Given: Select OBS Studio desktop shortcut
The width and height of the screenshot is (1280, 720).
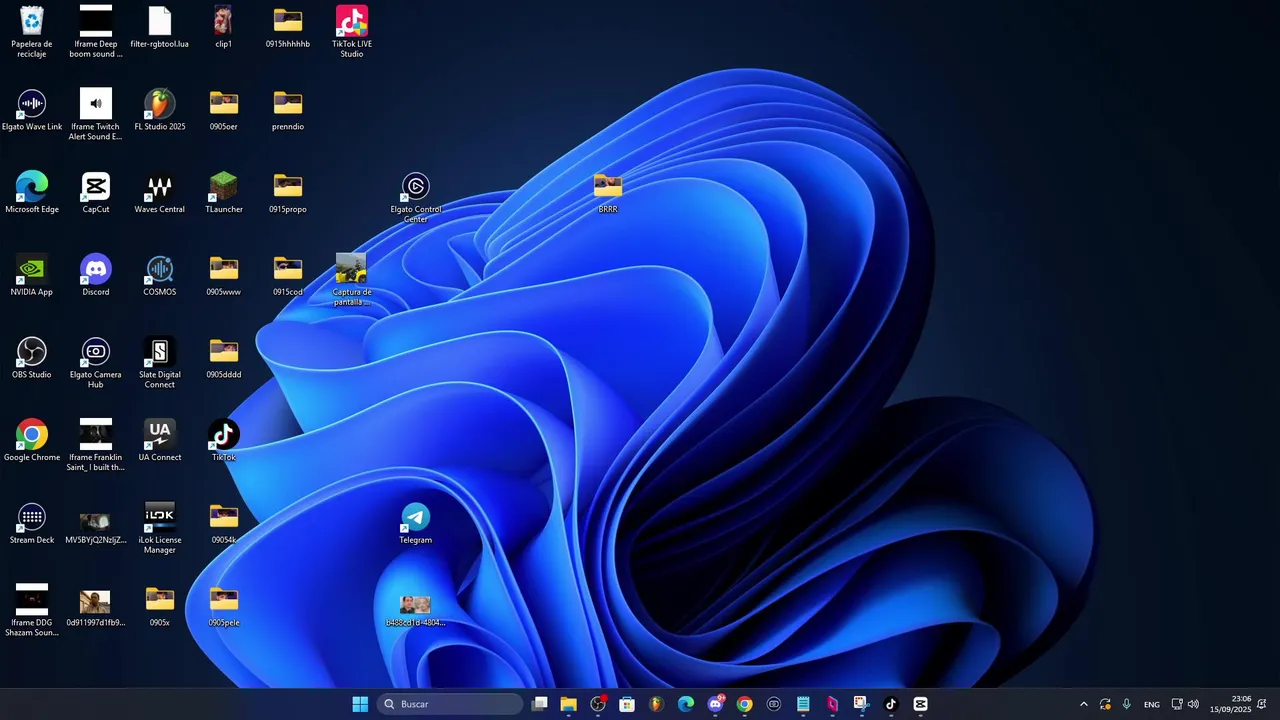Looking at the screenshot, I should pyautogui.click(x=32, y=358).
